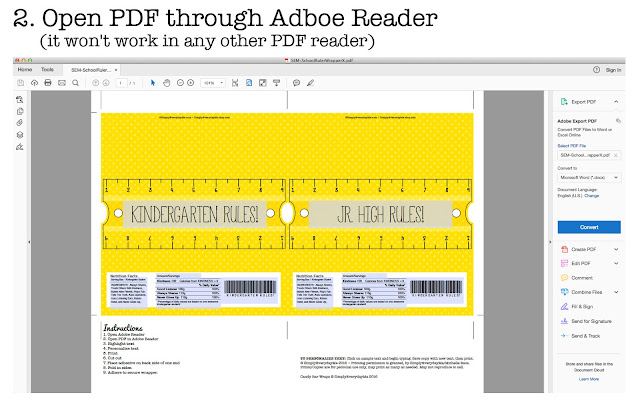This screenshot has width=640, height=407.
Task: Open attachments paperclip panel icon
Action: (x=20, y=123)
